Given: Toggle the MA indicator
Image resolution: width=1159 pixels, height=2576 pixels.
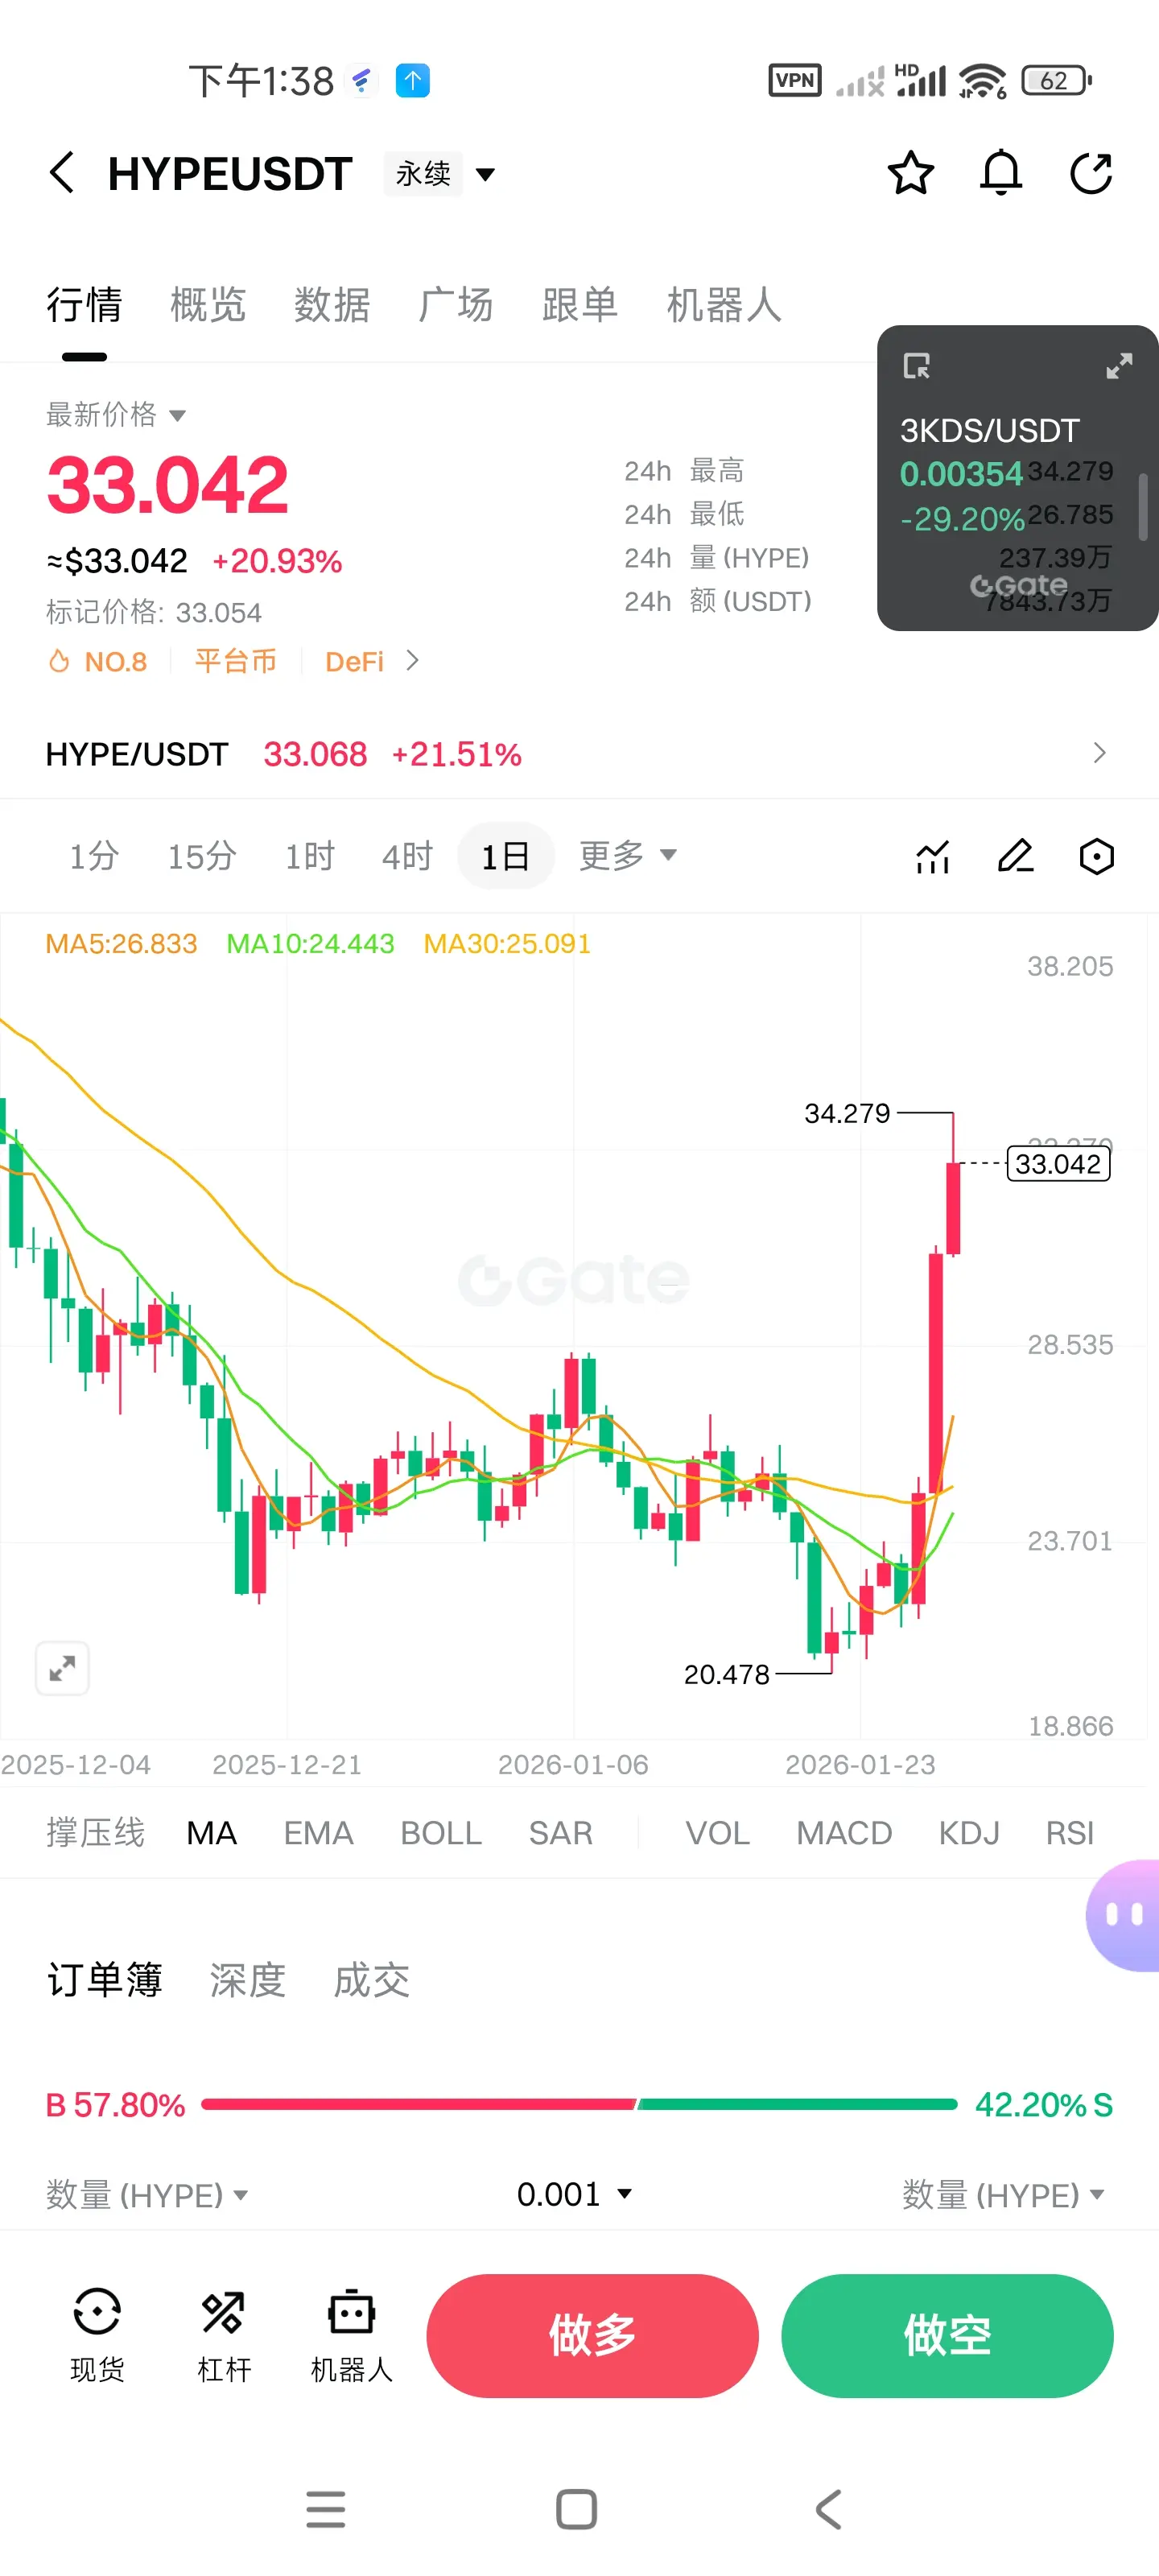Looking at the screenshot, I should point(212,1833).
